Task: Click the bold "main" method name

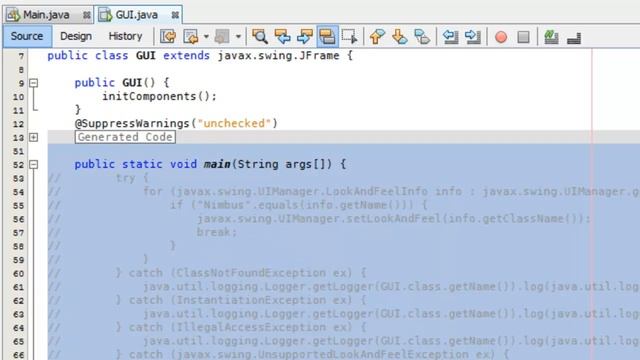Action: 217,164
